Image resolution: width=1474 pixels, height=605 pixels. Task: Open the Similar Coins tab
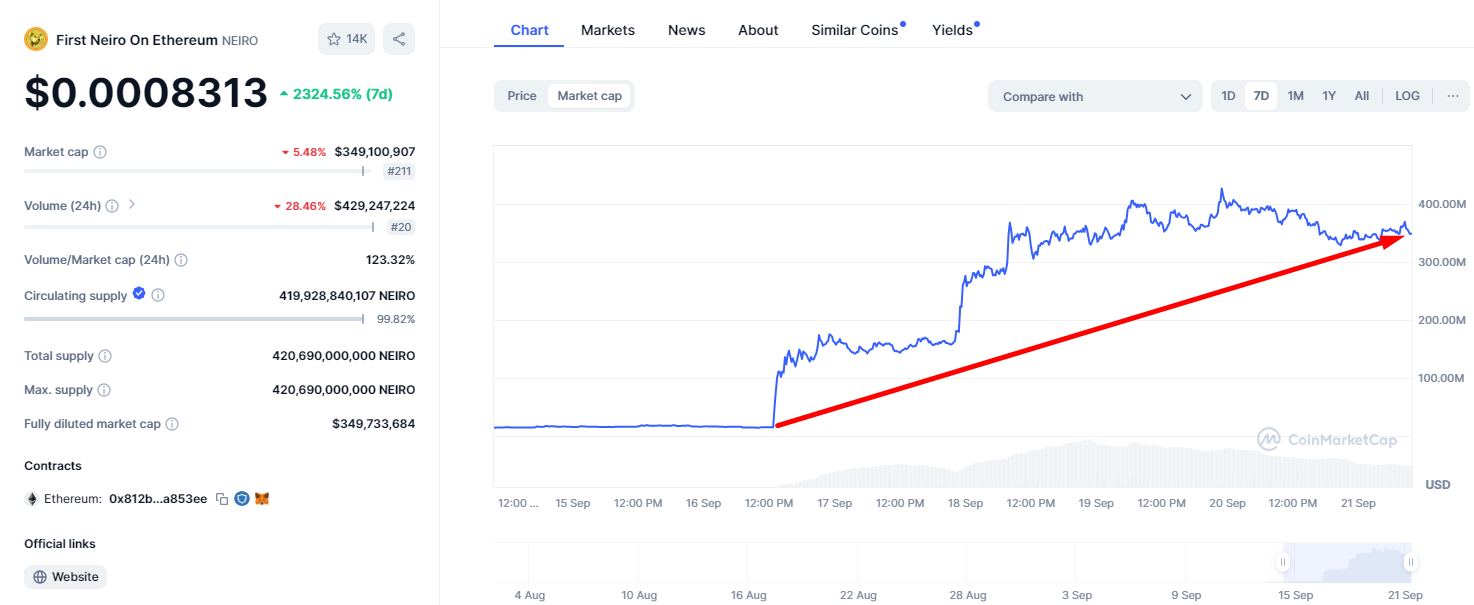tap(855, 30)
